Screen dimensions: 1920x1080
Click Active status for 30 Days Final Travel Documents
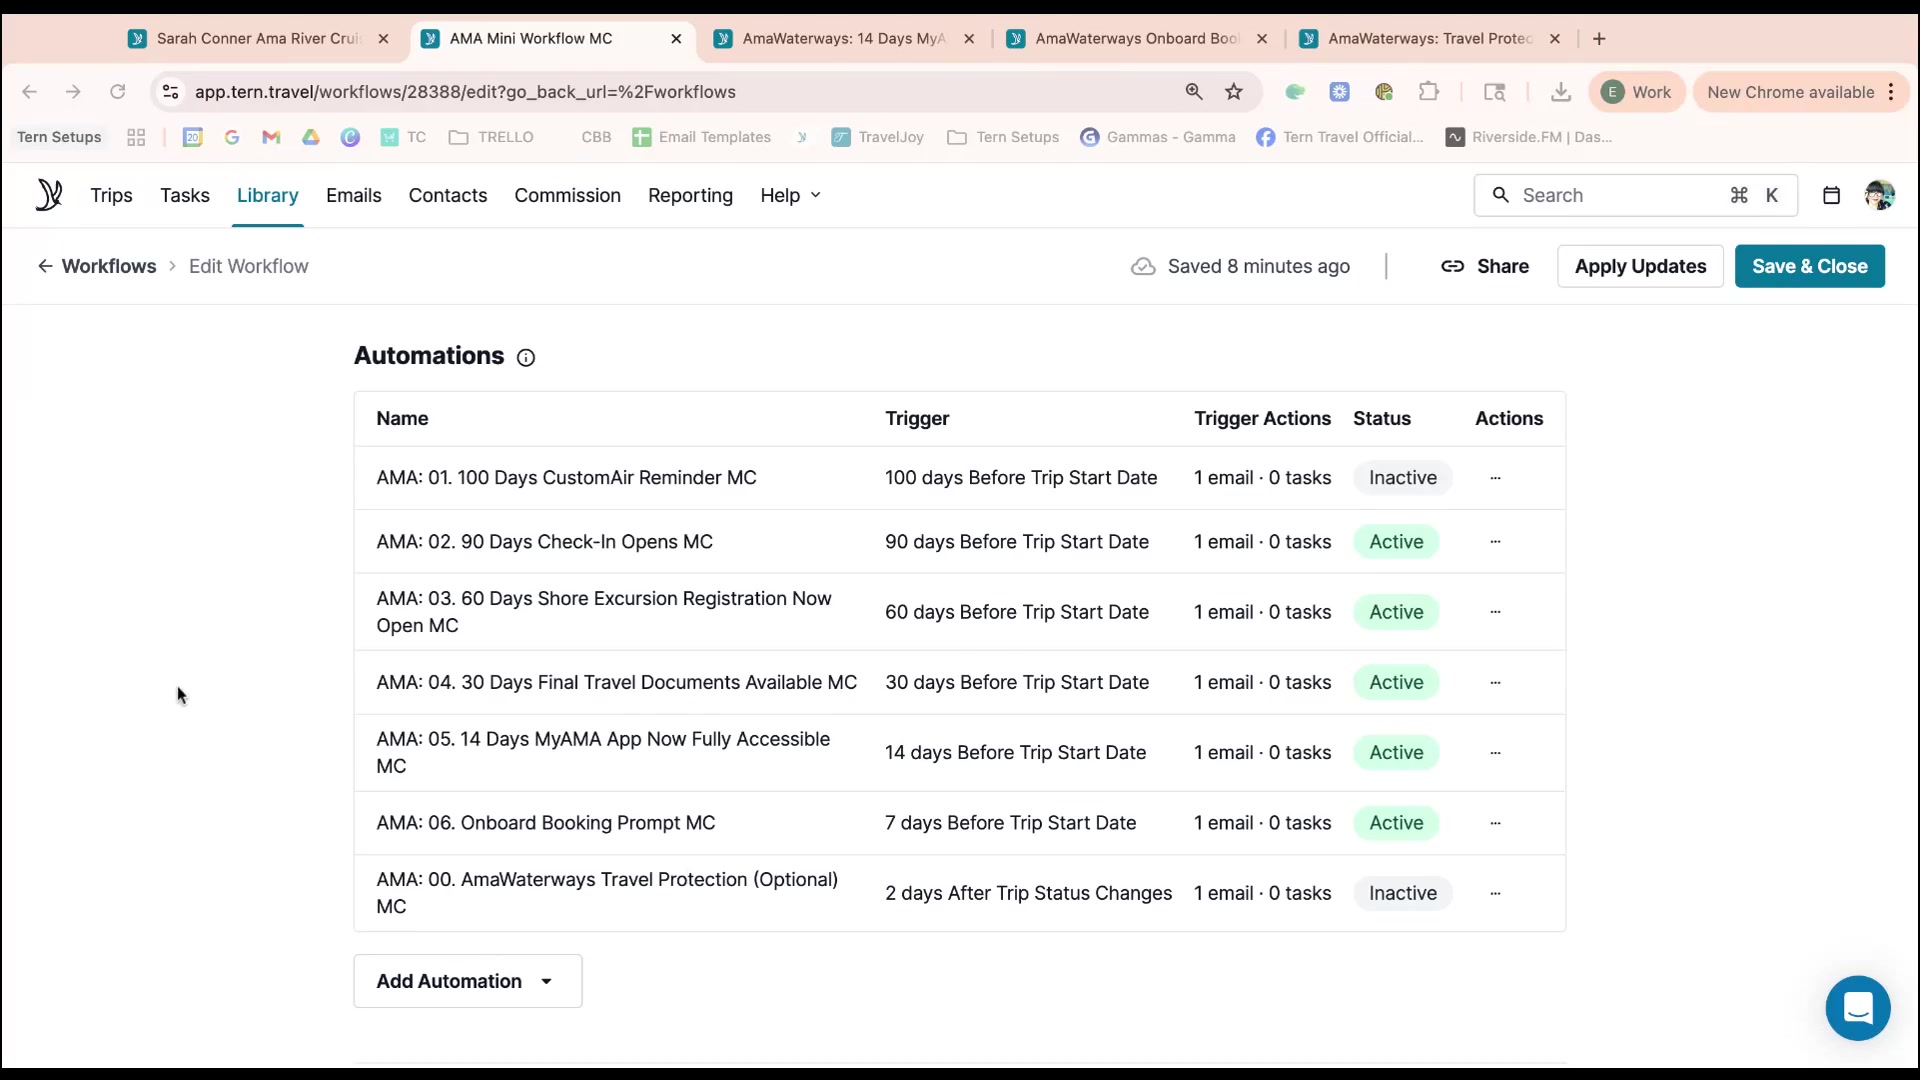[x=1396, y=683]
